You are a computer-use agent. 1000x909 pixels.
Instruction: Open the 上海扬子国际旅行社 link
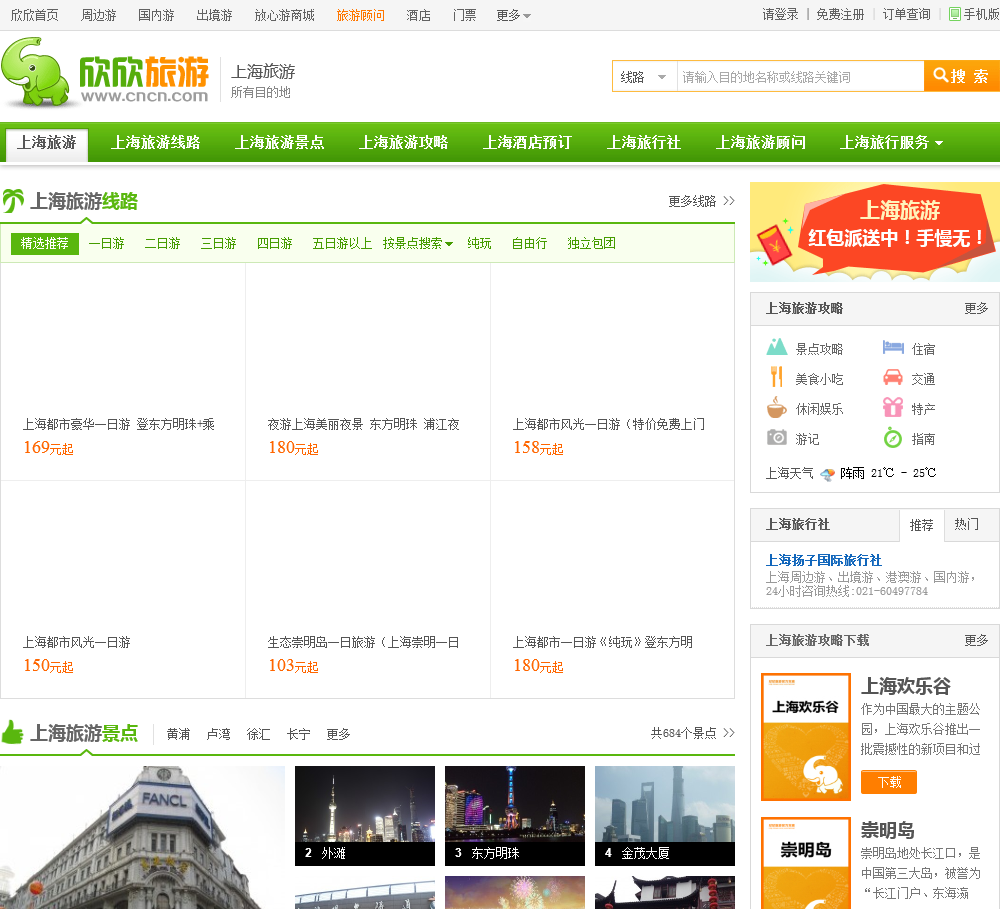tap(823, 560)
